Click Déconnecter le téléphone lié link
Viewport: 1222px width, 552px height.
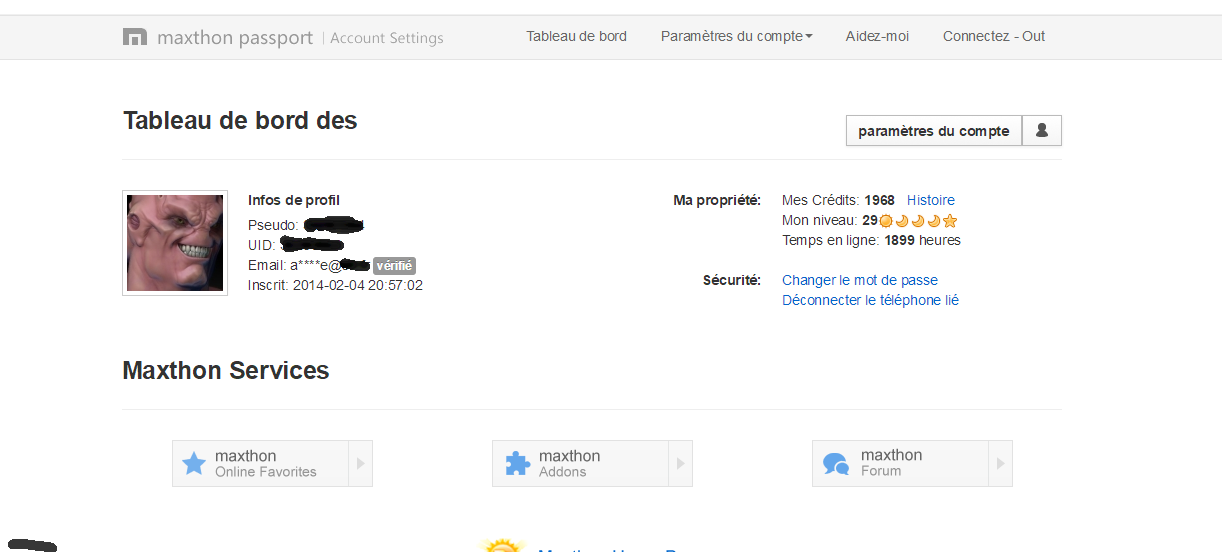coord(870,300)
